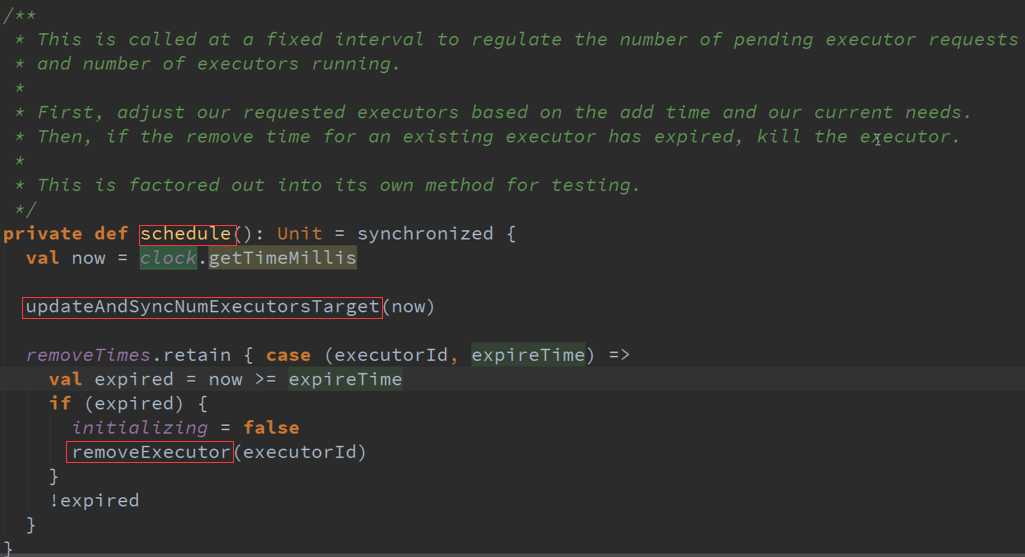This screenshot has height=557, width=1025.
Task: Select the updateAndSyncNumExecutorsTarget call
Action: click(202, 307)
